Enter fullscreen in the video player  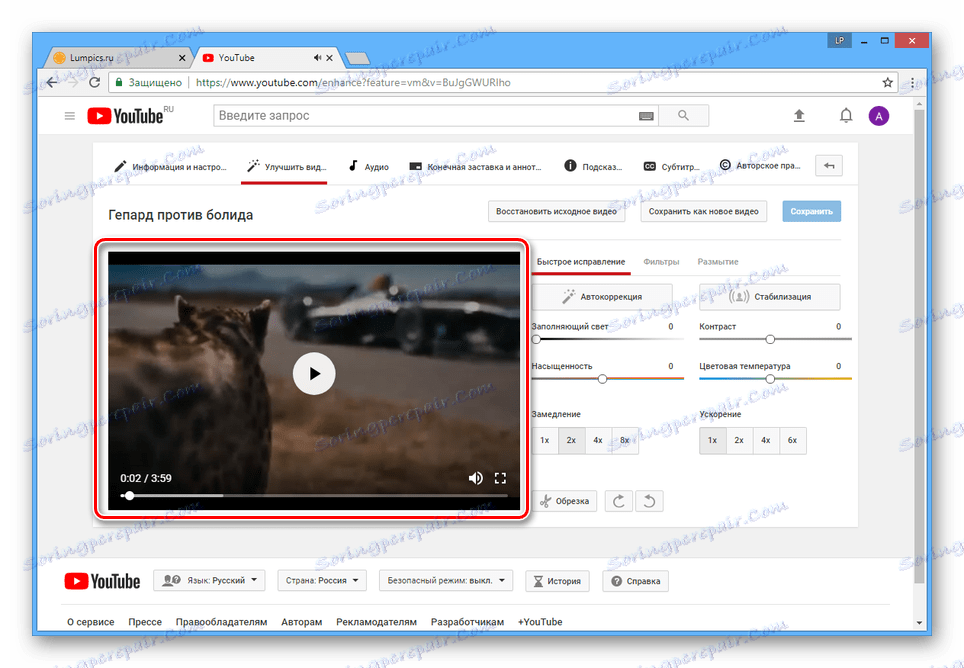500,478
